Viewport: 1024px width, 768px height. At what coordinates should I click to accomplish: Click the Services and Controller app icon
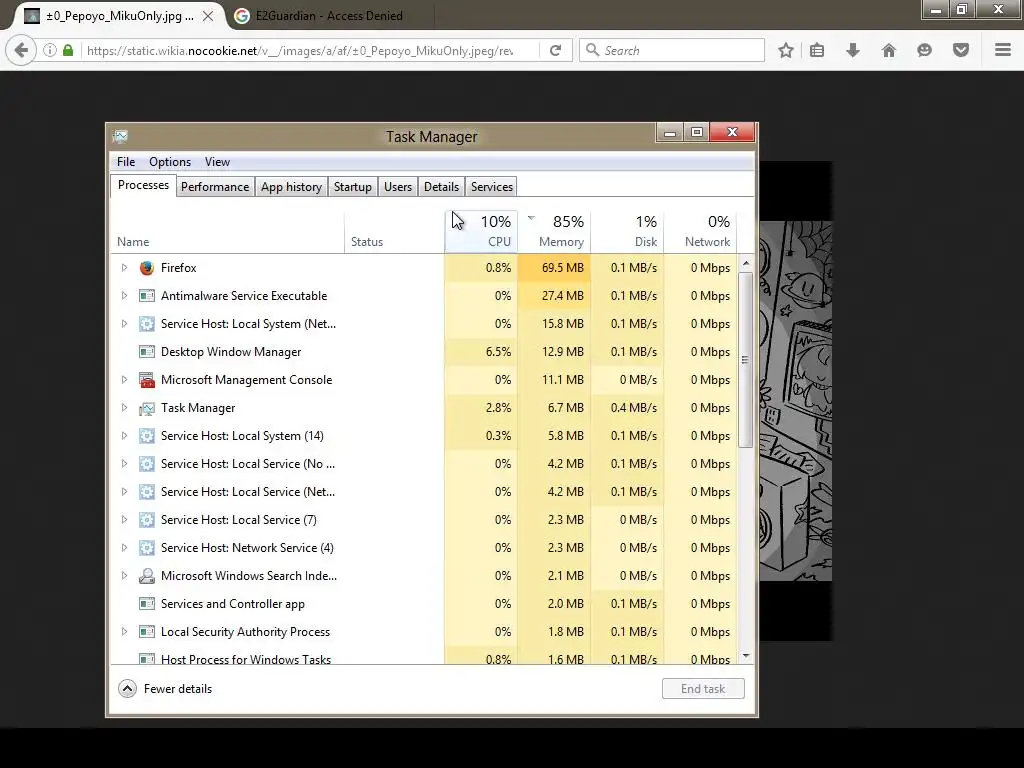coord(147,604)
